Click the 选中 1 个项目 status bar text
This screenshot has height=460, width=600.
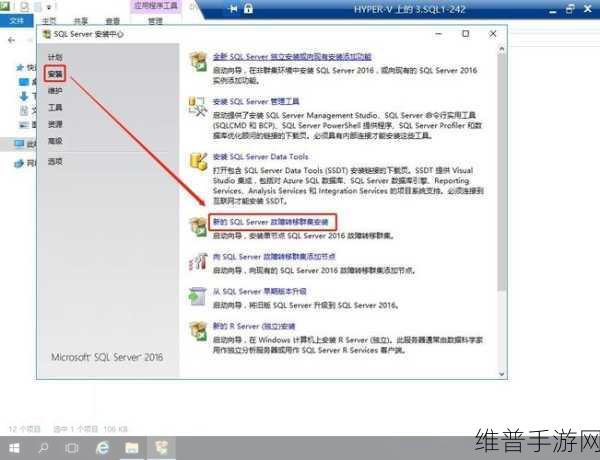(x=76, y=429)
